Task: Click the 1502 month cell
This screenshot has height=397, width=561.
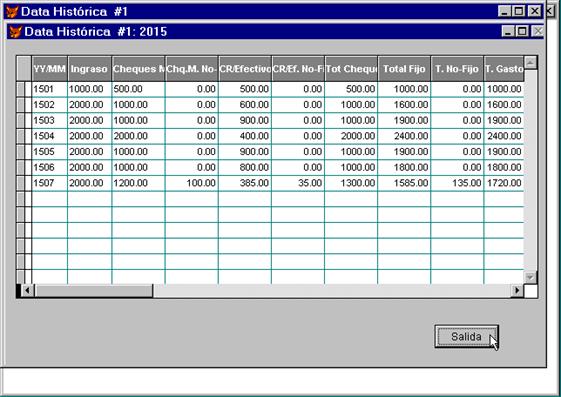Action: coord(49,105)
